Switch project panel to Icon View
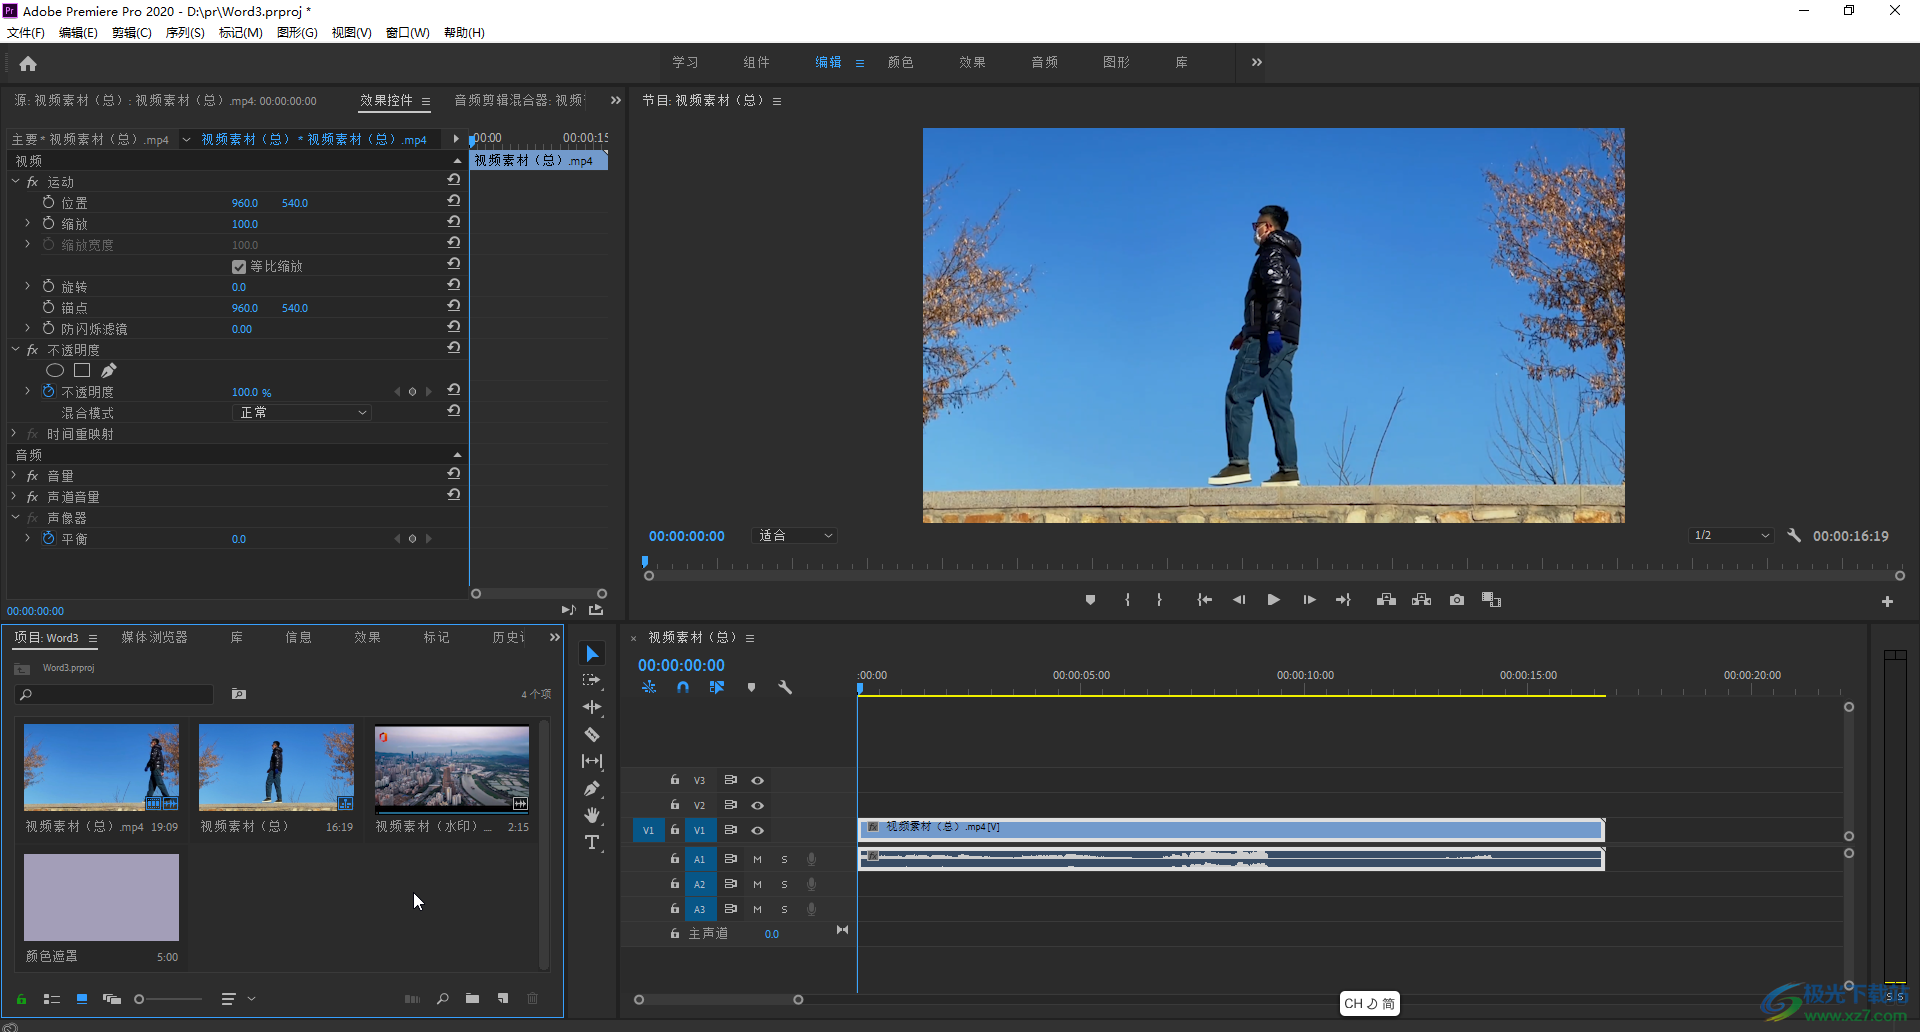The height and width of the screenshot is (1032, 1920). [x=82, y=998]
